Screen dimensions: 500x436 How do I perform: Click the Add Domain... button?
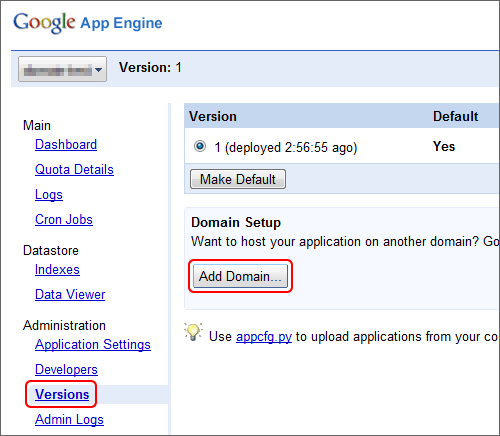(240, 276)
